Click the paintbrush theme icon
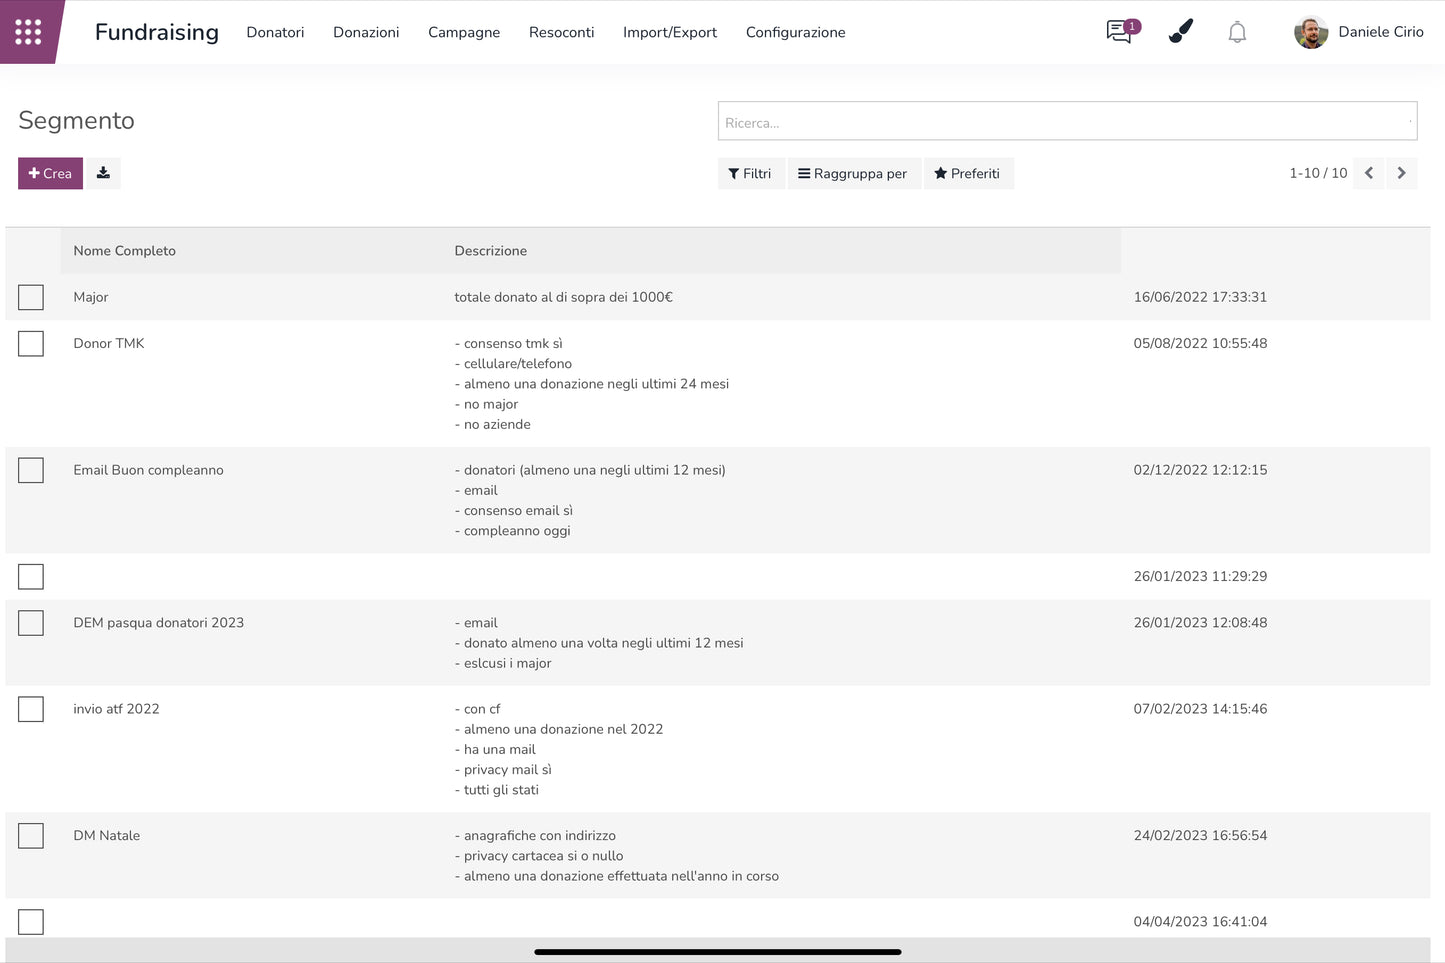The width and height of the screenshot is (1445, 963). click(1180, 32)
